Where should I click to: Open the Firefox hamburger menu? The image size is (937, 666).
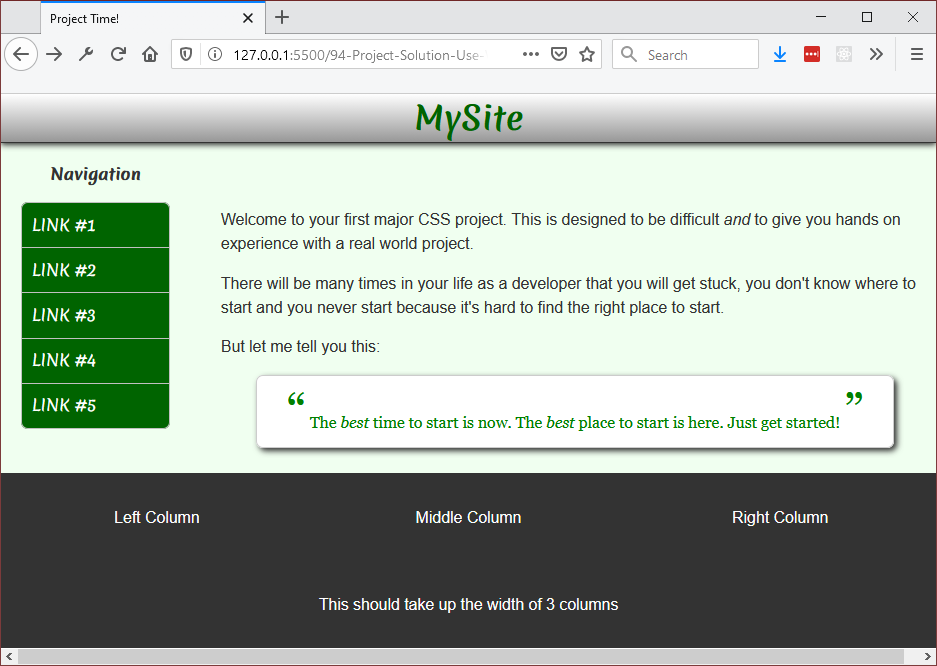click(x=916, y=55)
